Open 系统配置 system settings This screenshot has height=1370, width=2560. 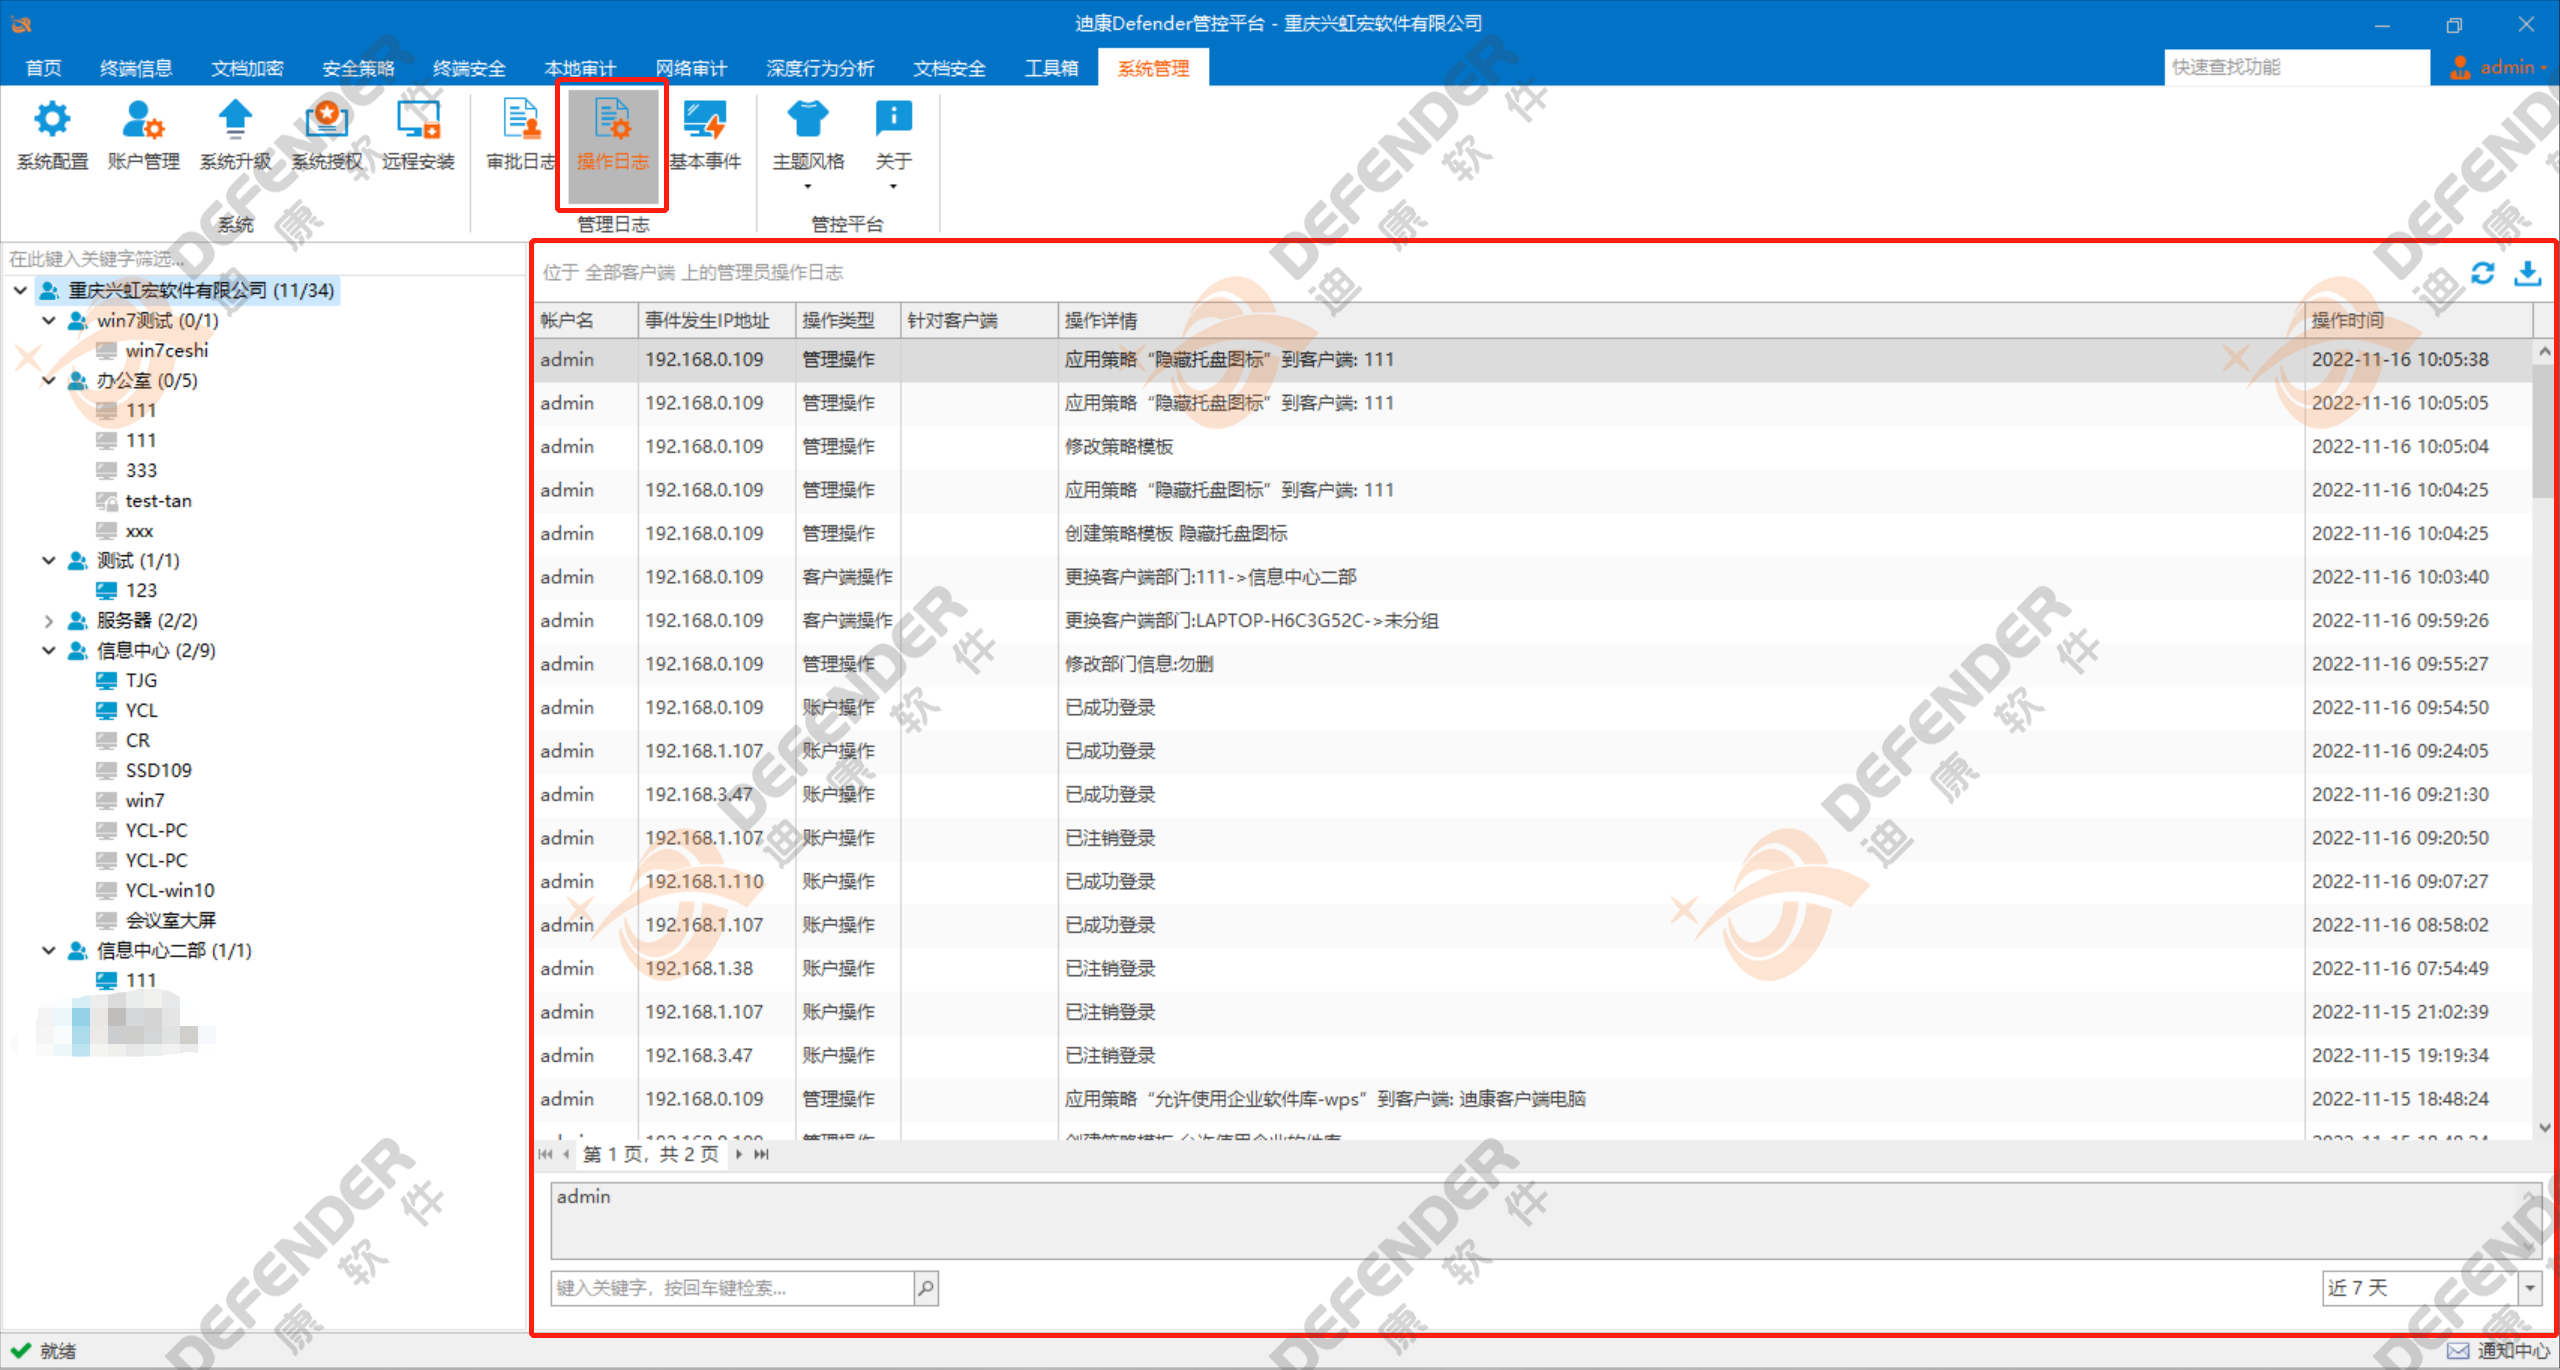click(x=52, y=136)
